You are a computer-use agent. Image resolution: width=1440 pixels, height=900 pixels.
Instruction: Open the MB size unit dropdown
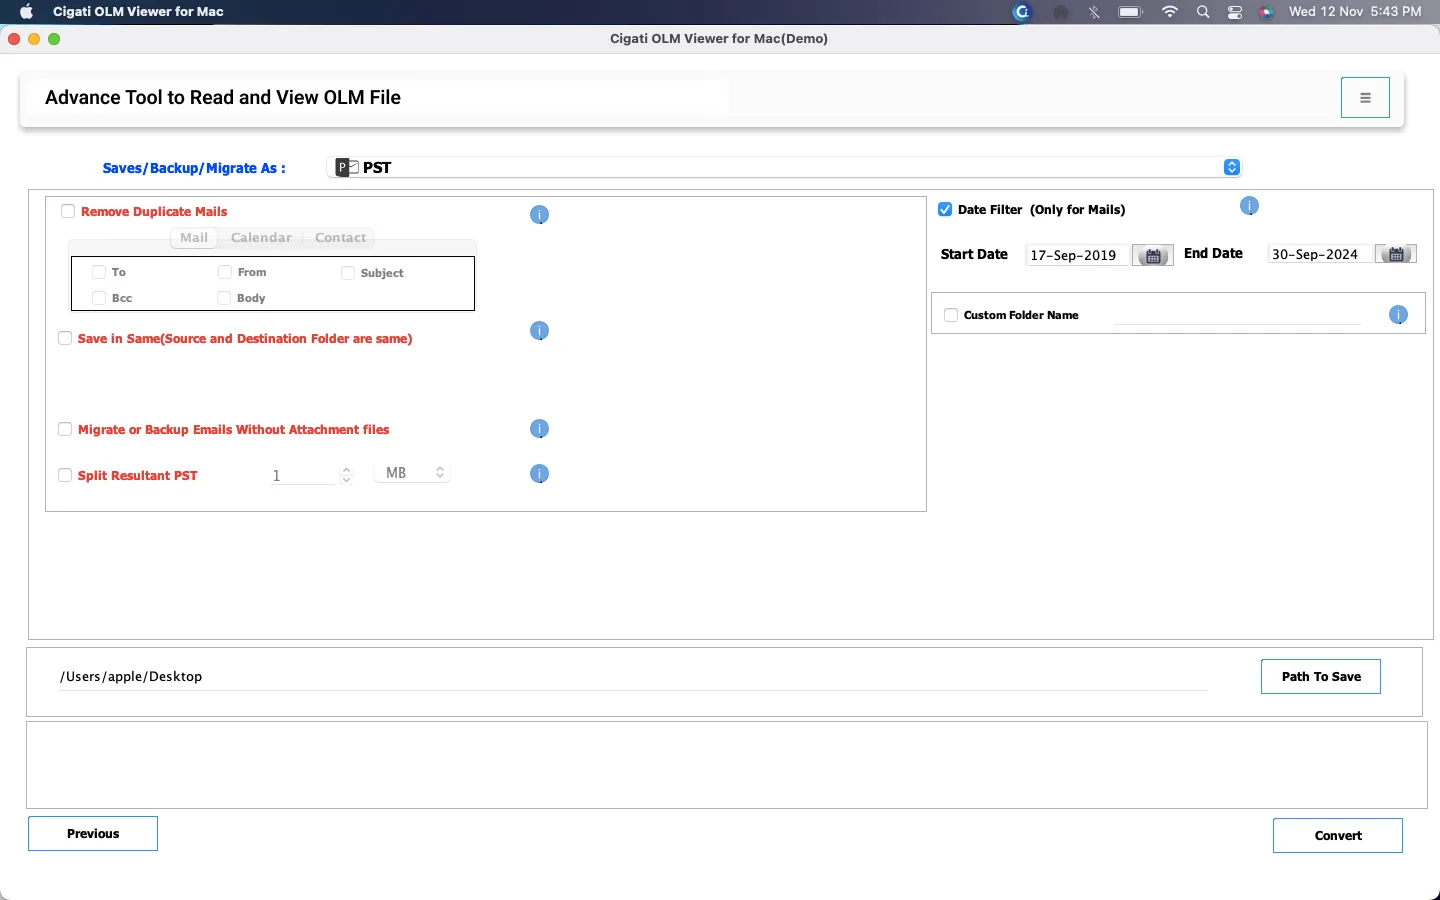(412, 473)
